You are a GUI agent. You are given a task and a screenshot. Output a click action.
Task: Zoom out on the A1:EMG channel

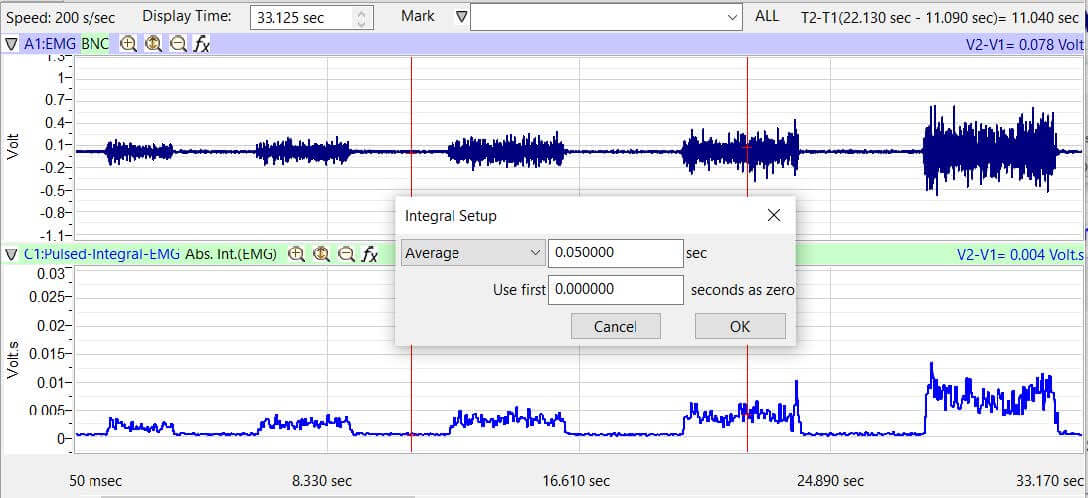[x=177, y=44]
